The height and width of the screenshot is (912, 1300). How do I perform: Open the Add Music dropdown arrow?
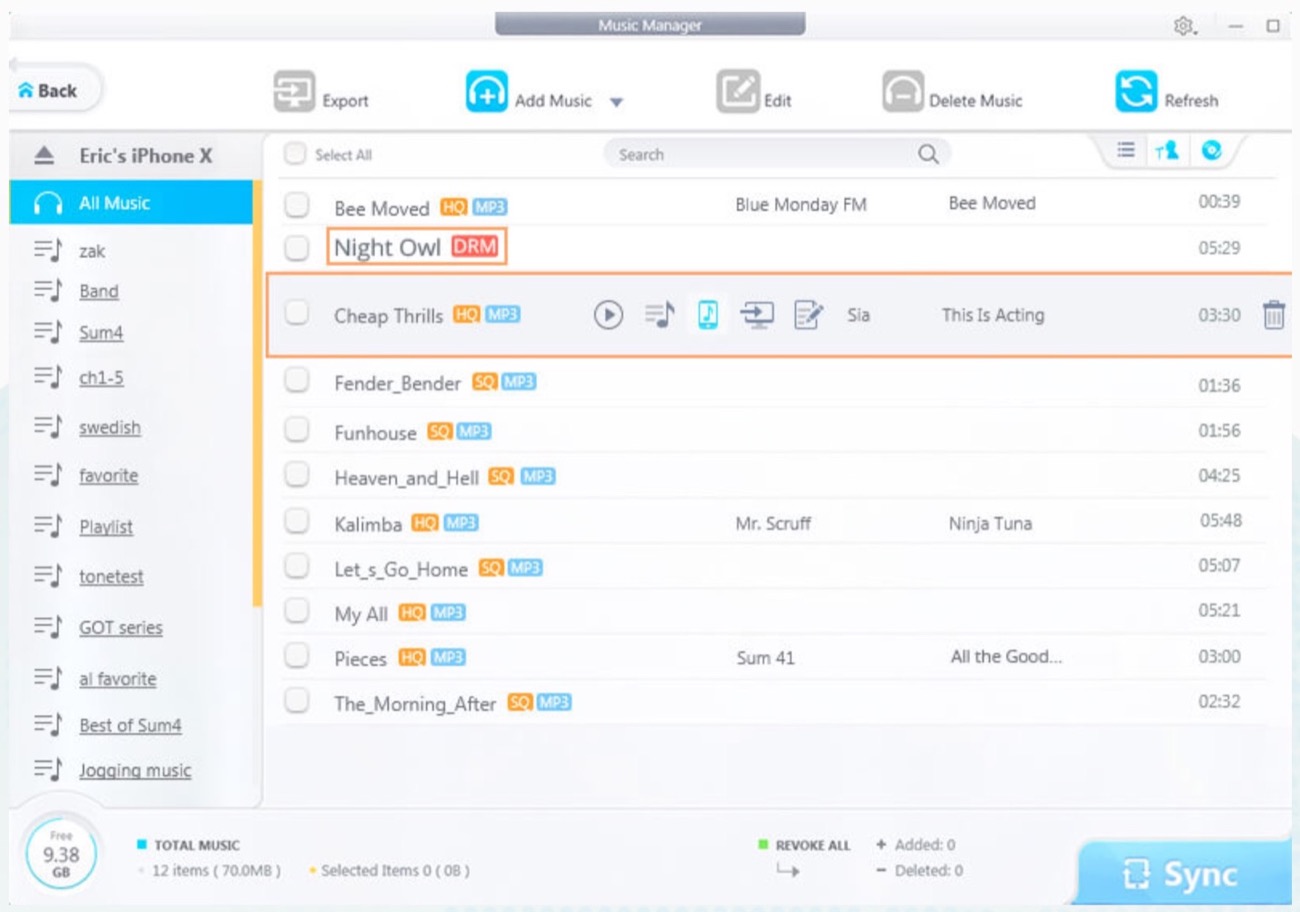pyautogui.click(x=616, y=102)
